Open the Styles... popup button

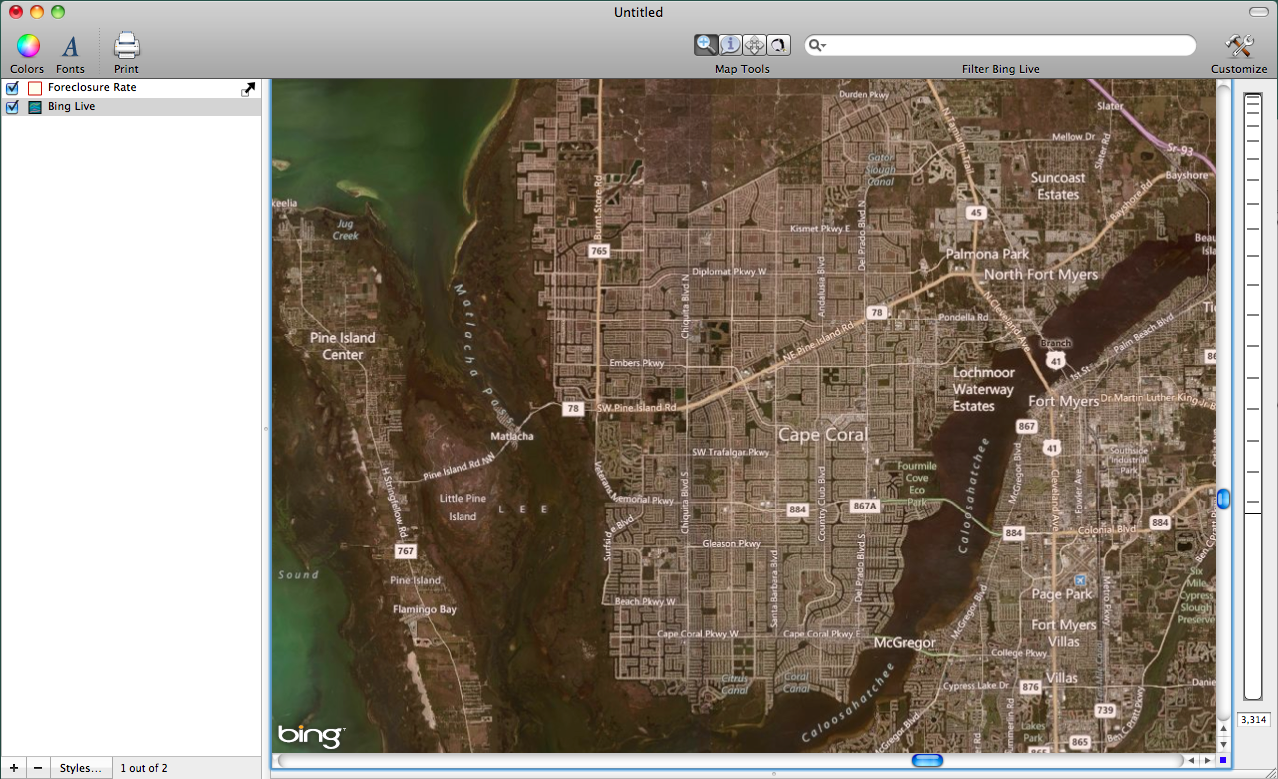(x=81, y=768)
